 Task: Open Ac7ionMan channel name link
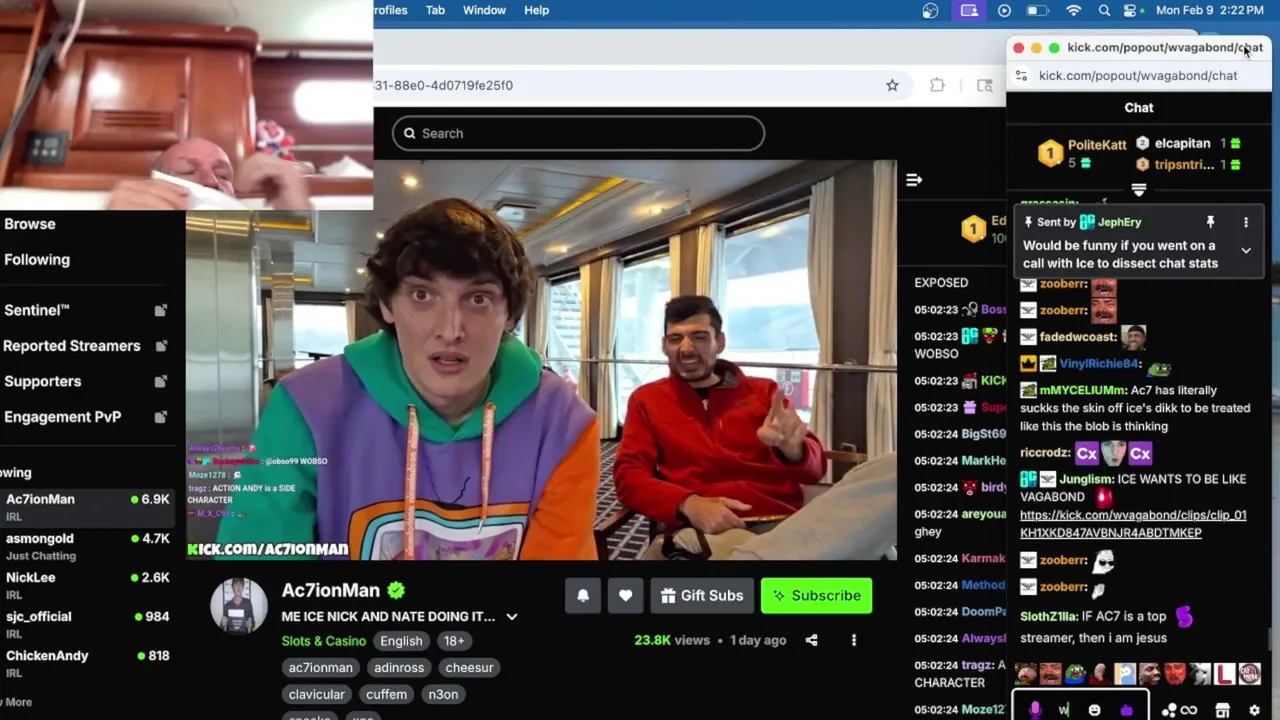click(331, 590)
